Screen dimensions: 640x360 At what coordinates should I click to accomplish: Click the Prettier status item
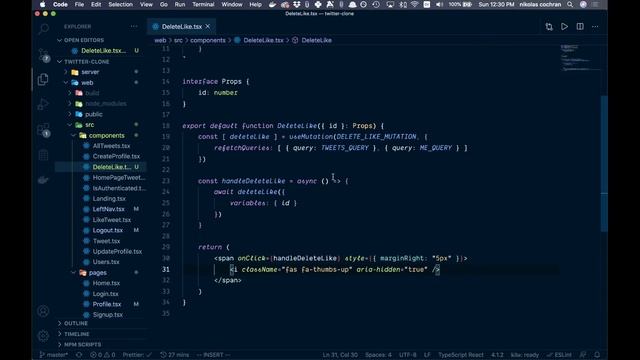138,355
